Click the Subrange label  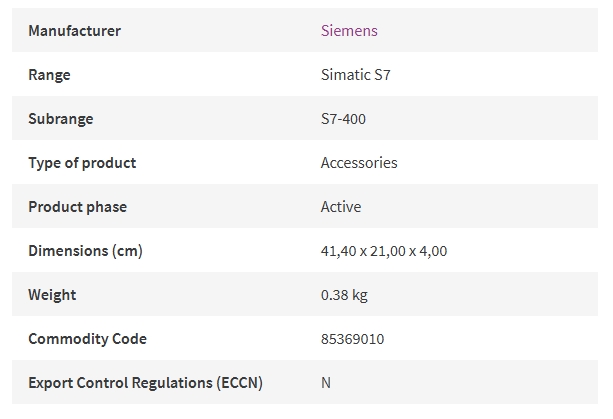coord(61,119)
